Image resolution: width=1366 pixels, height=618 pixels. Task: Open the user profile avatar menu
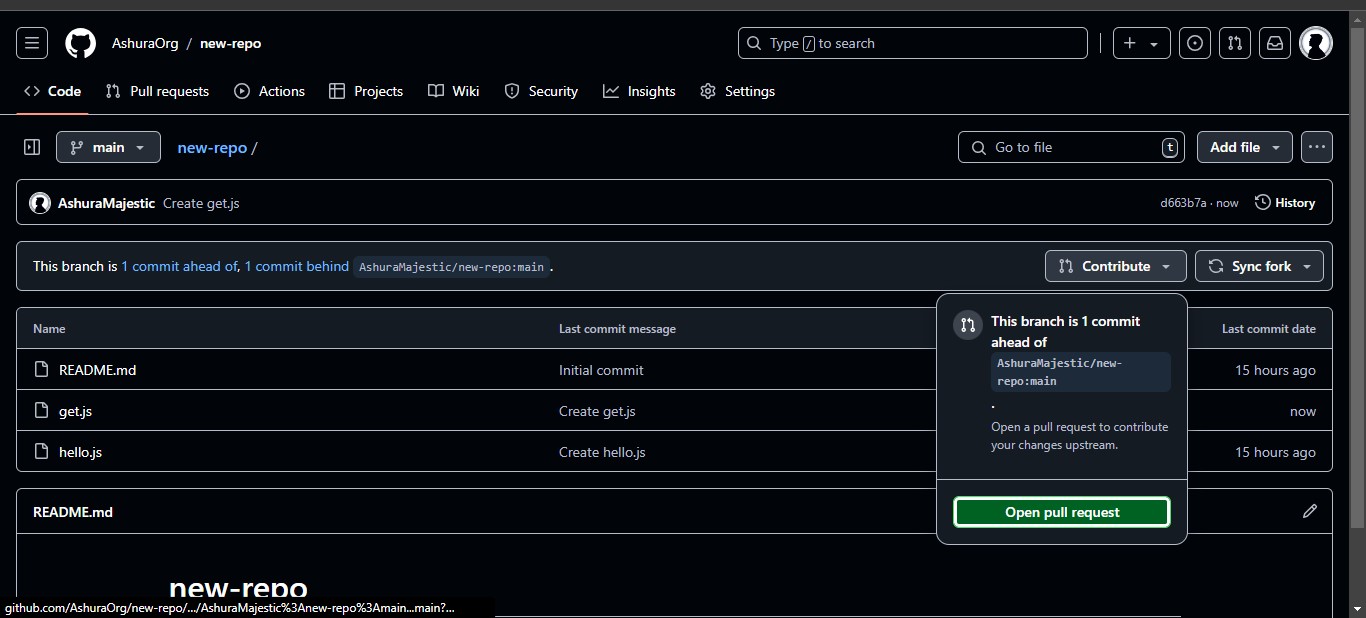coord(1316,43)
